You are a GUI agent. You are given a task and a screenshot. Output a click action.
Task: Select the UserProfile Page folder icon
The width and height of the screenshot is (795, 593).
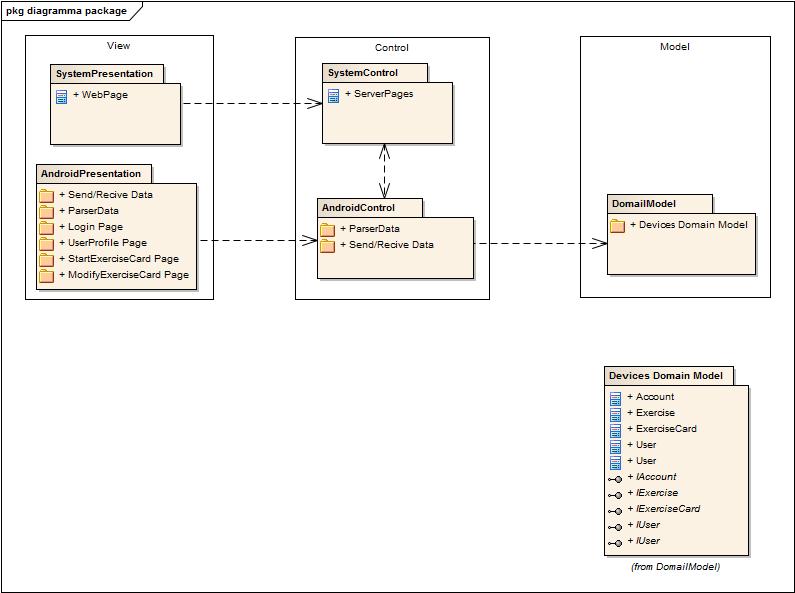click(46, 243)
